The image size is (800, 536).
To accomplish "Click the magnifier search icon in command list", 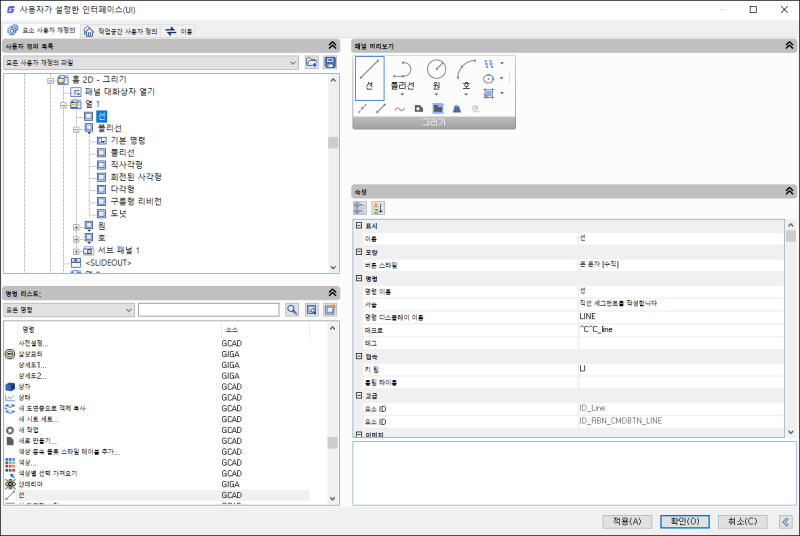I will coord(292,310).
